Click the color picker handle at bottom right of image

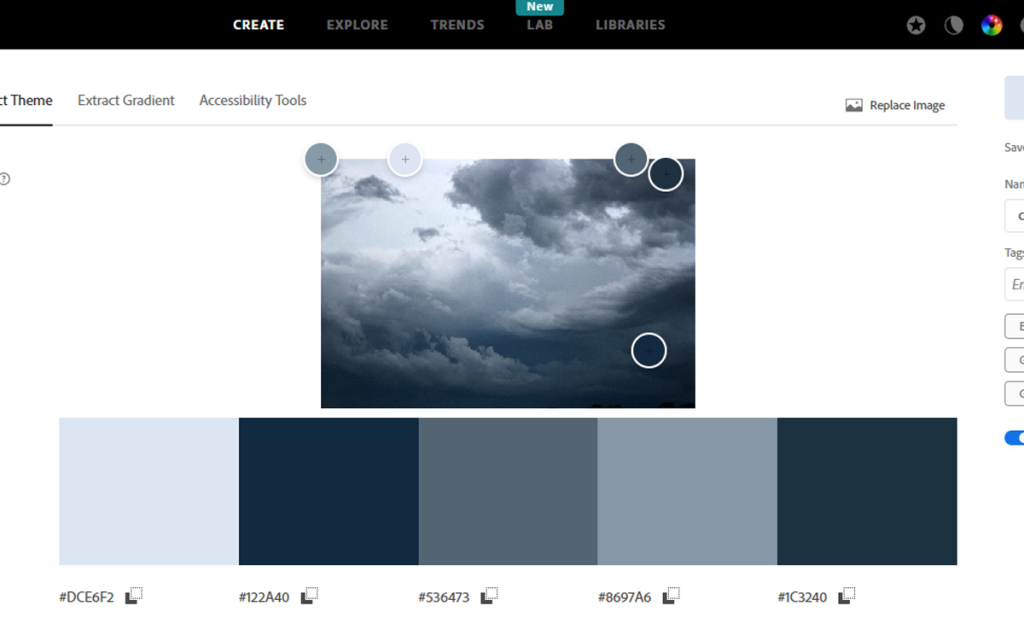click(x=649, y=350)
